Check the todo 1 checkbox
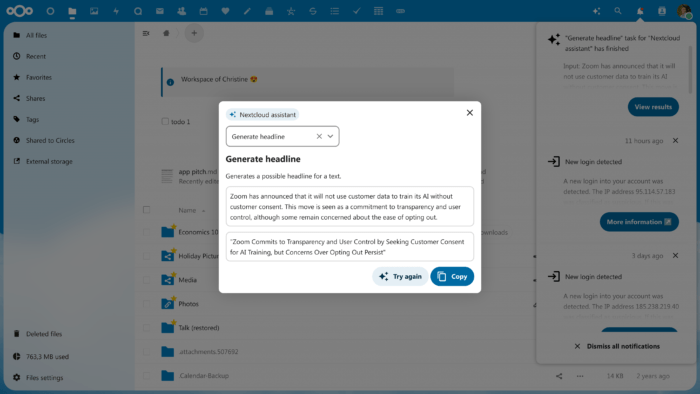The width and height of the screenshot is (700, 394). tap(165, 121)
